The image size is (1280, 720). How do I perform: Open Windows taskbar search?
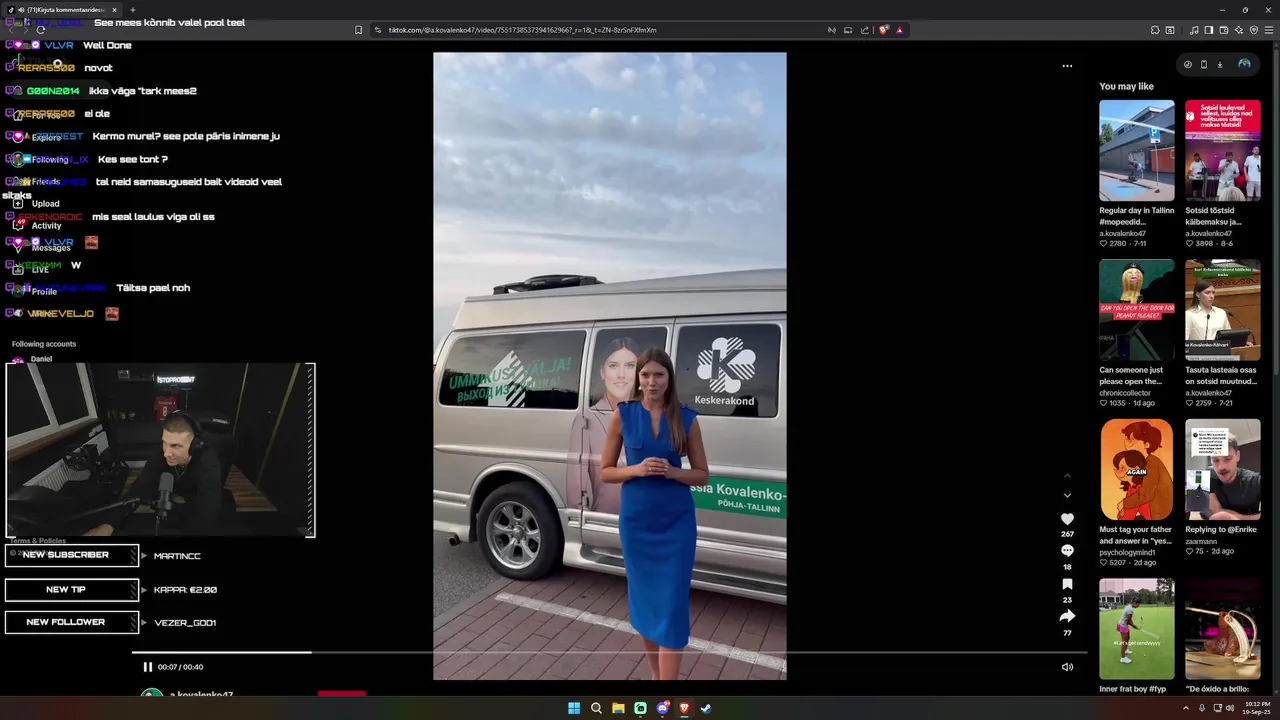(x=596, y=708)
